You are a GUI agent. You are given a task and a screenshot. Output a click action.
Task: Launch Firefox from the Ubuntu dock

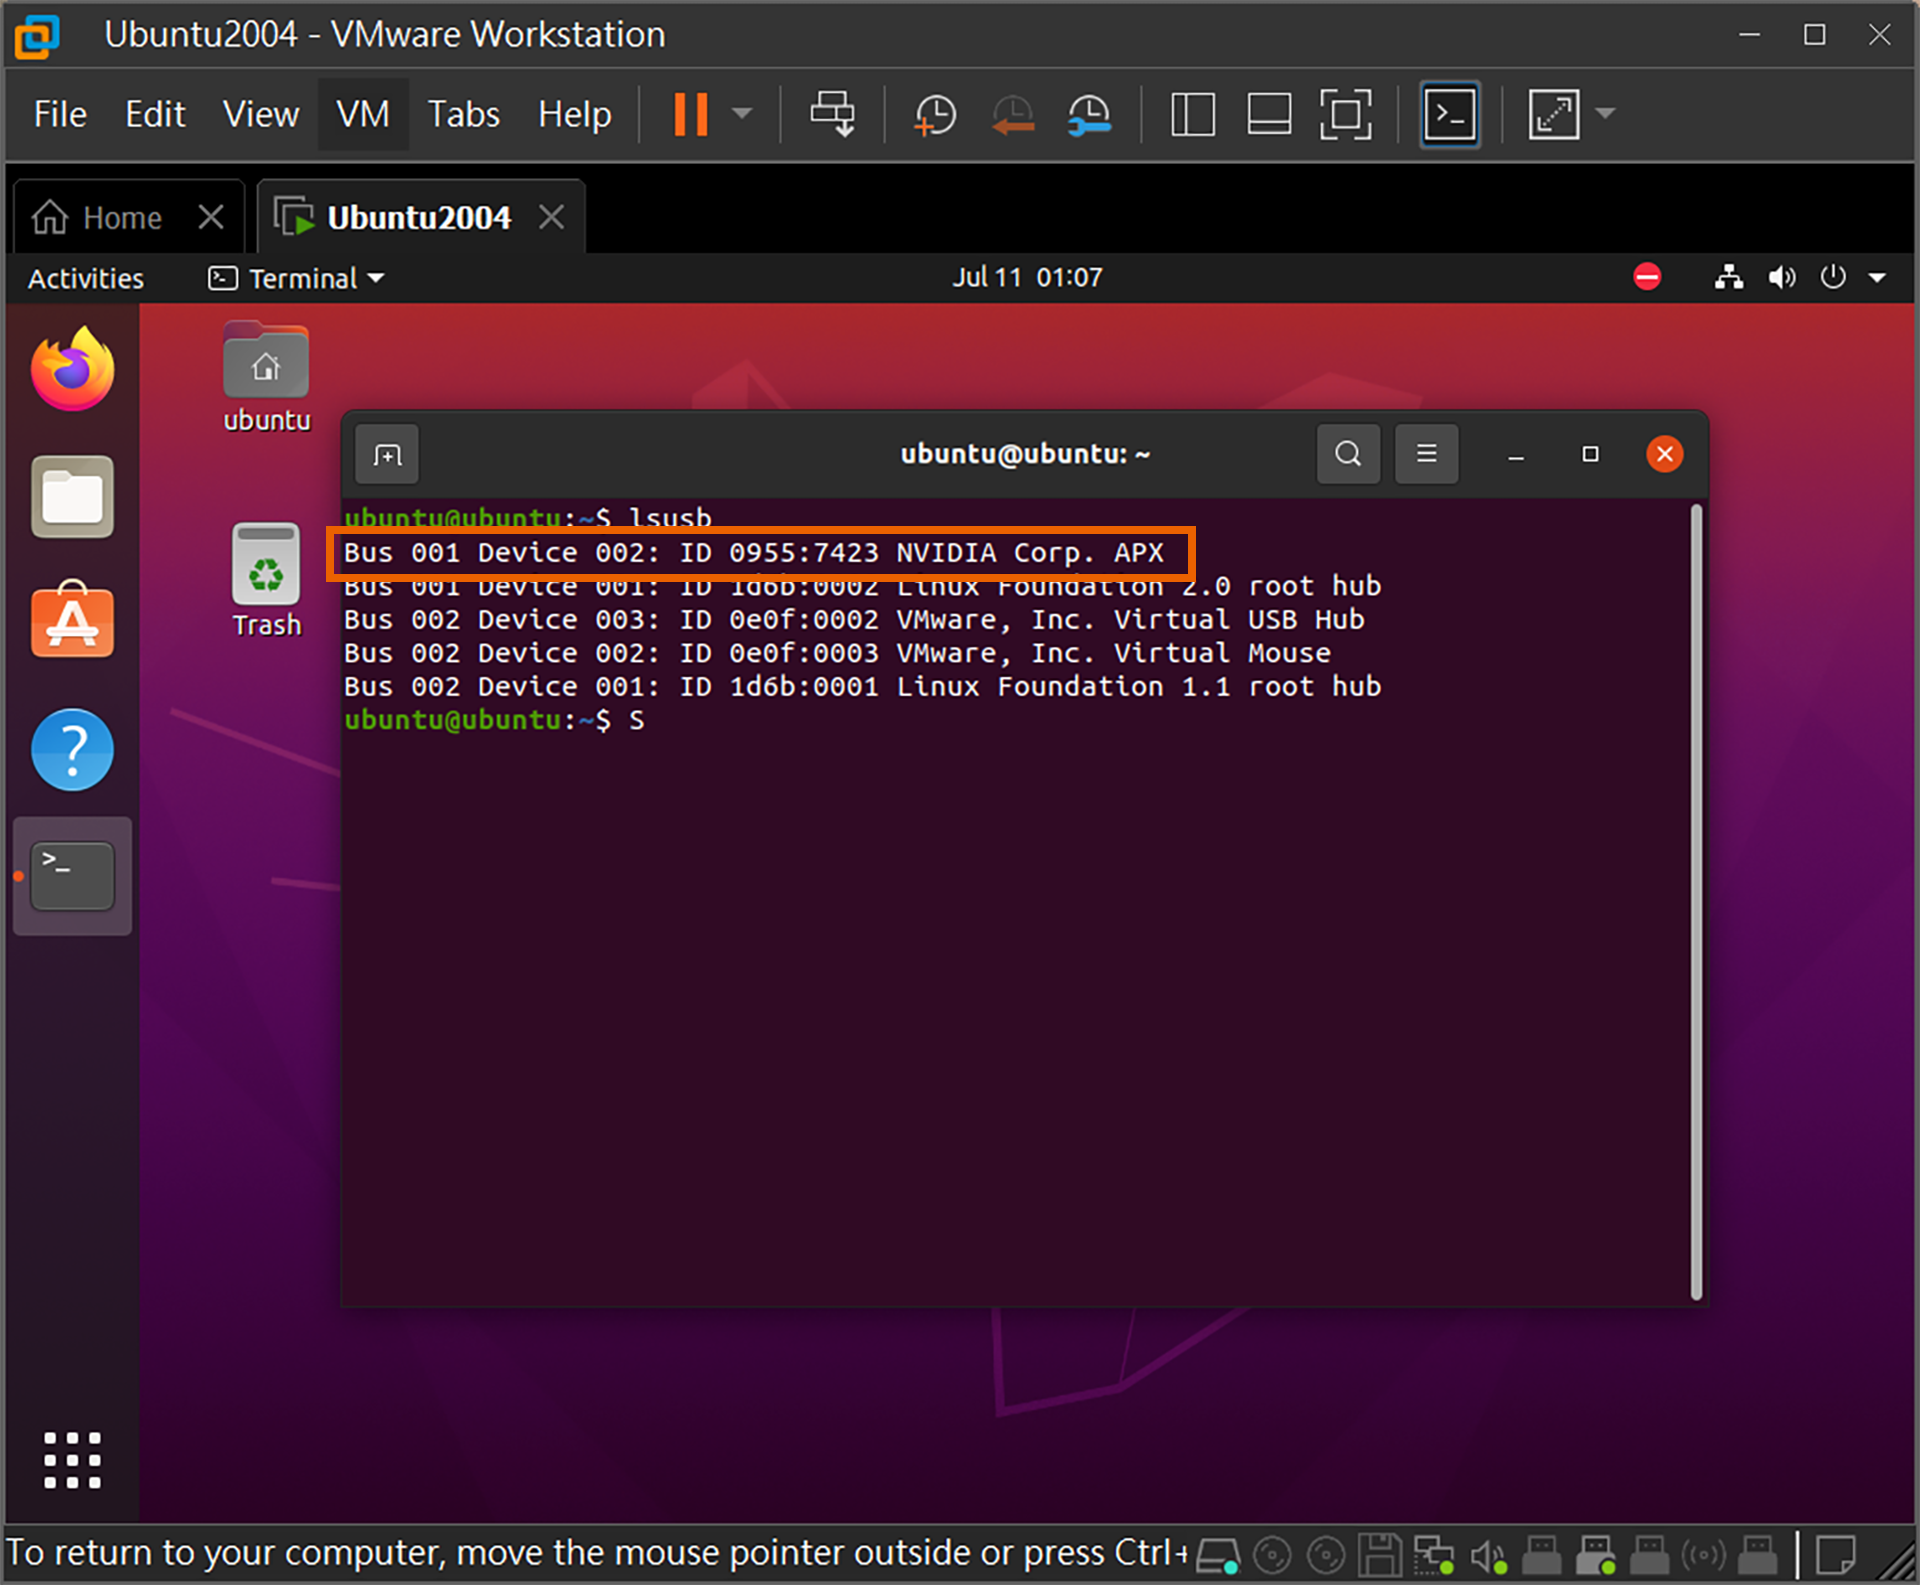(72, 370)
